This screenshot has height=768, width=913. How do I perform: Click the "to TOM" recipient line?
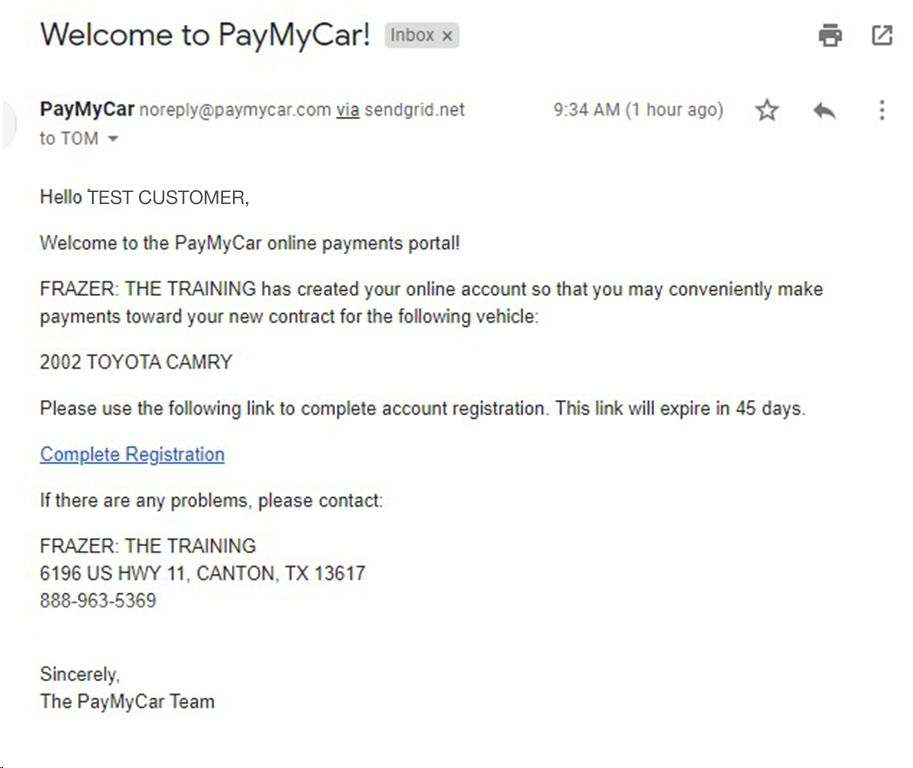(69, 139)
